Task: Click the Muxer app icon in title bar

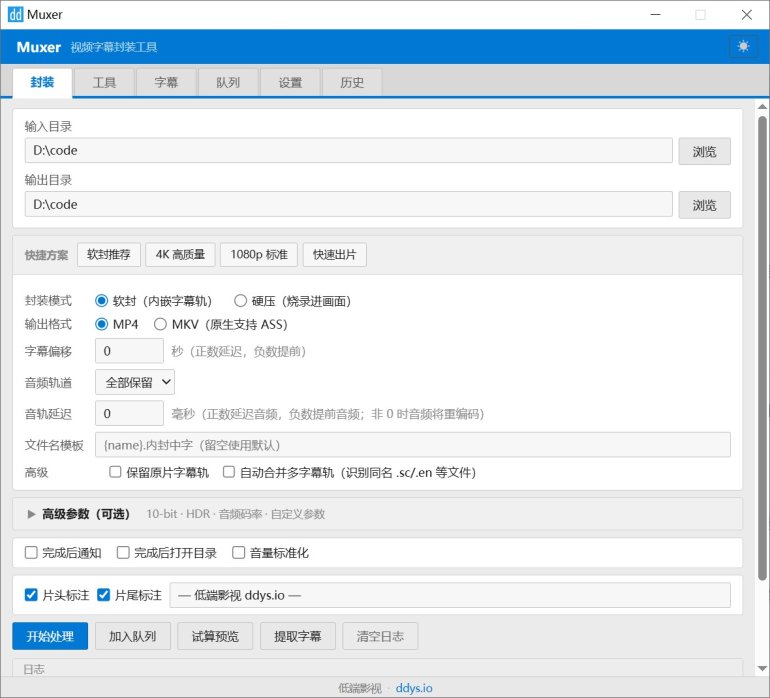Action: coord(16,15)
